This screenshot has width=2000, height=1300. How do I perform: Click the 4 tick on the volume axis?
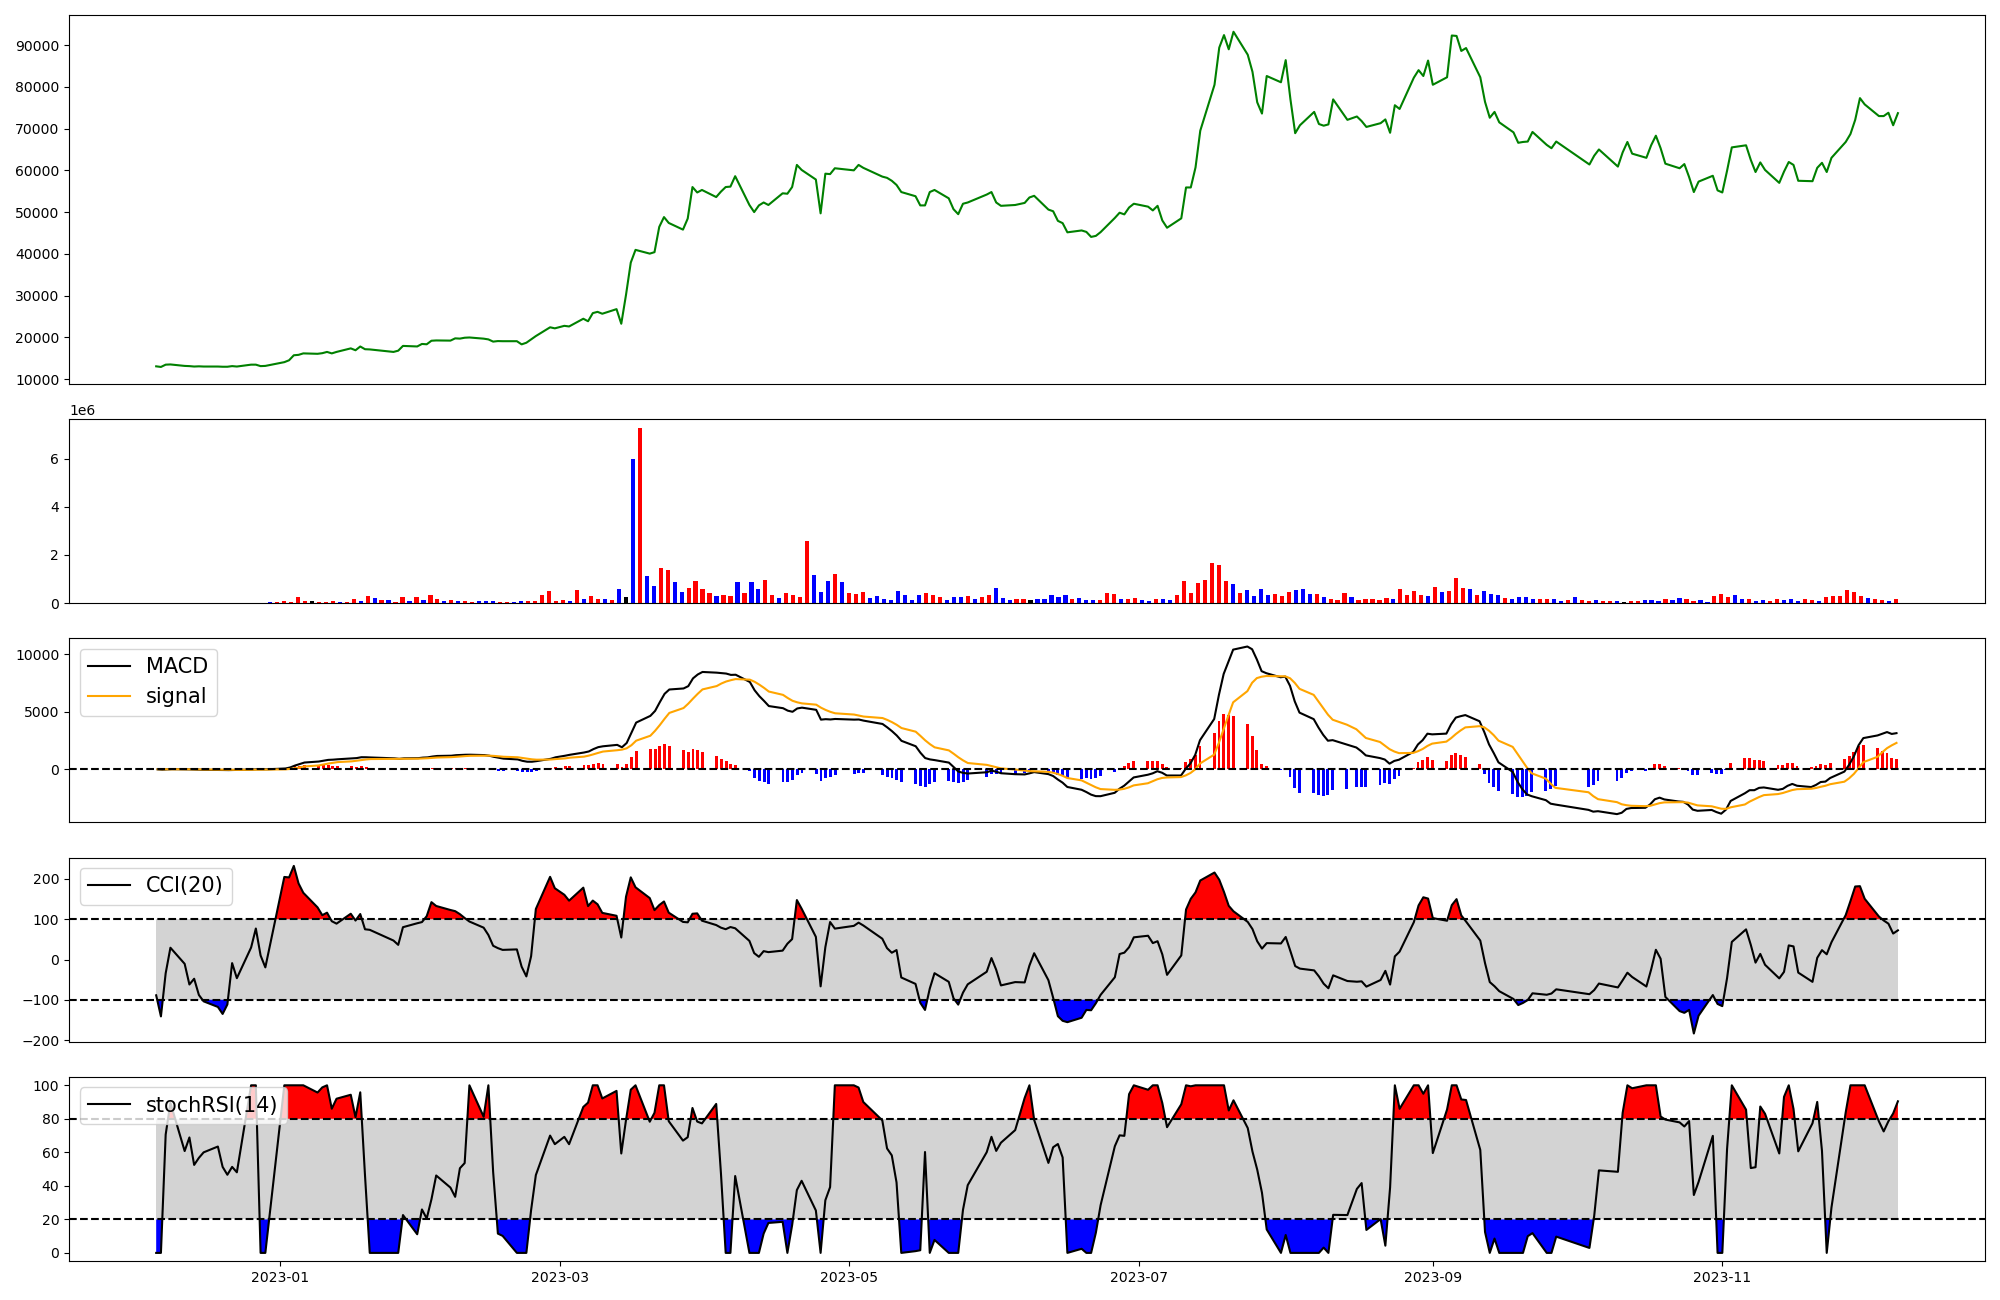coord(54,508)
